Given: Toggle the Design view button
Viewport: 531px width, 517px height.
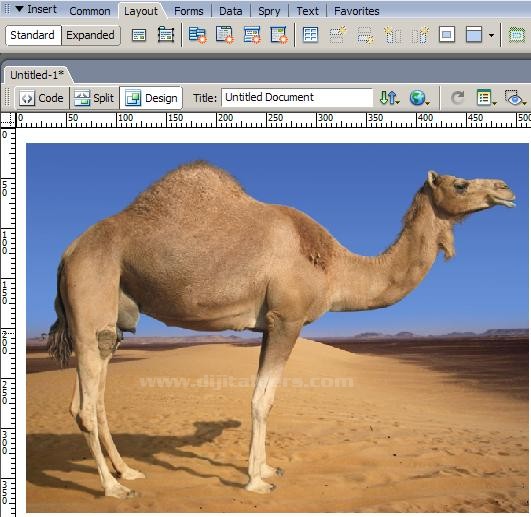Looking at the screenshot, I should [151, 98].
